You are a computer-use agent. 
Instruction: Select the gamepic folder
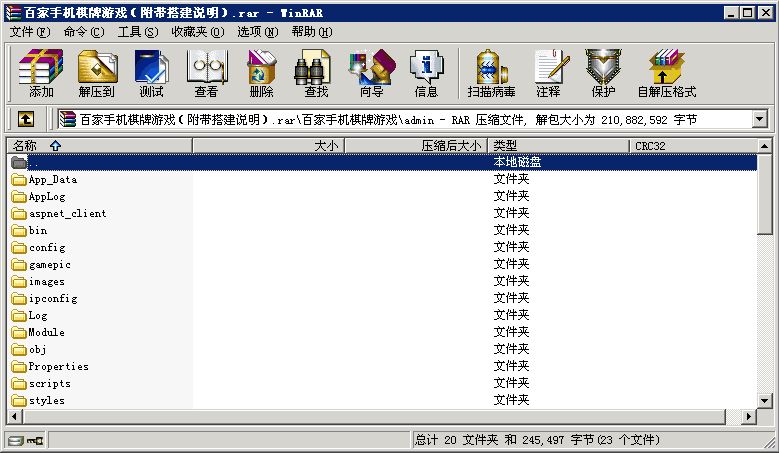[x=49, y=265]
